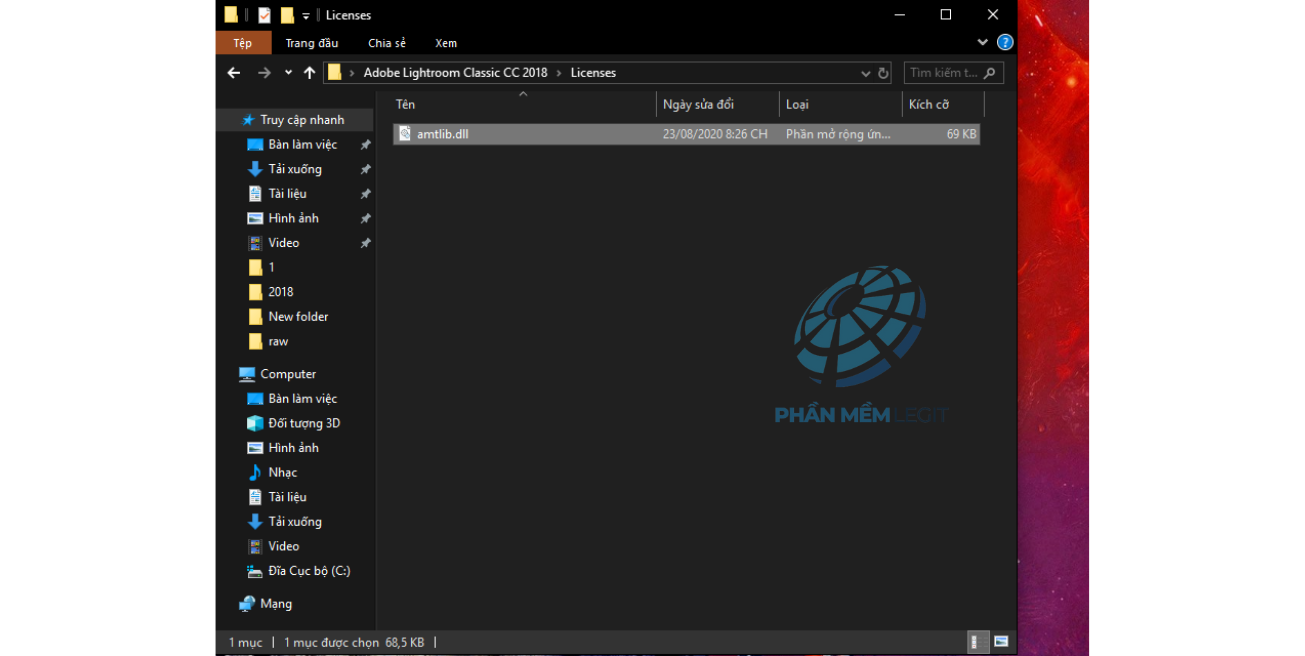Click the Forward navigation arrow

[264, 73]
